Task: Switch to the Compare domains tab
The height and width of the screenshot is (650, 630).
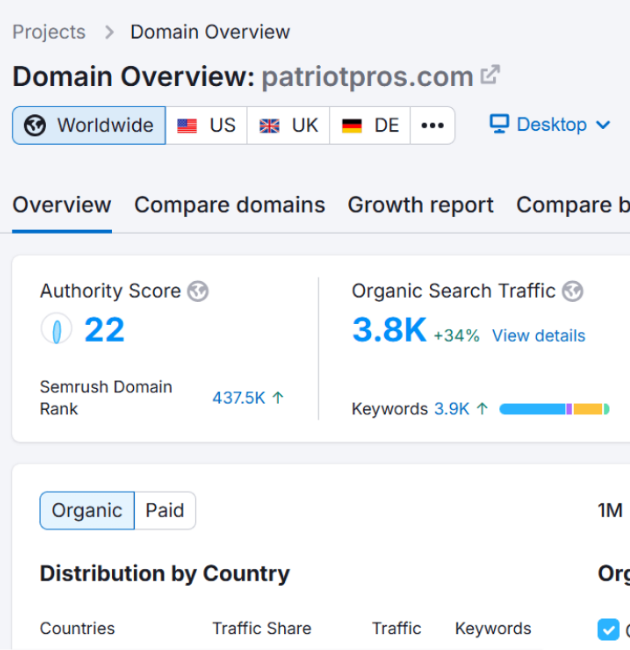Action: coord(230,205)
